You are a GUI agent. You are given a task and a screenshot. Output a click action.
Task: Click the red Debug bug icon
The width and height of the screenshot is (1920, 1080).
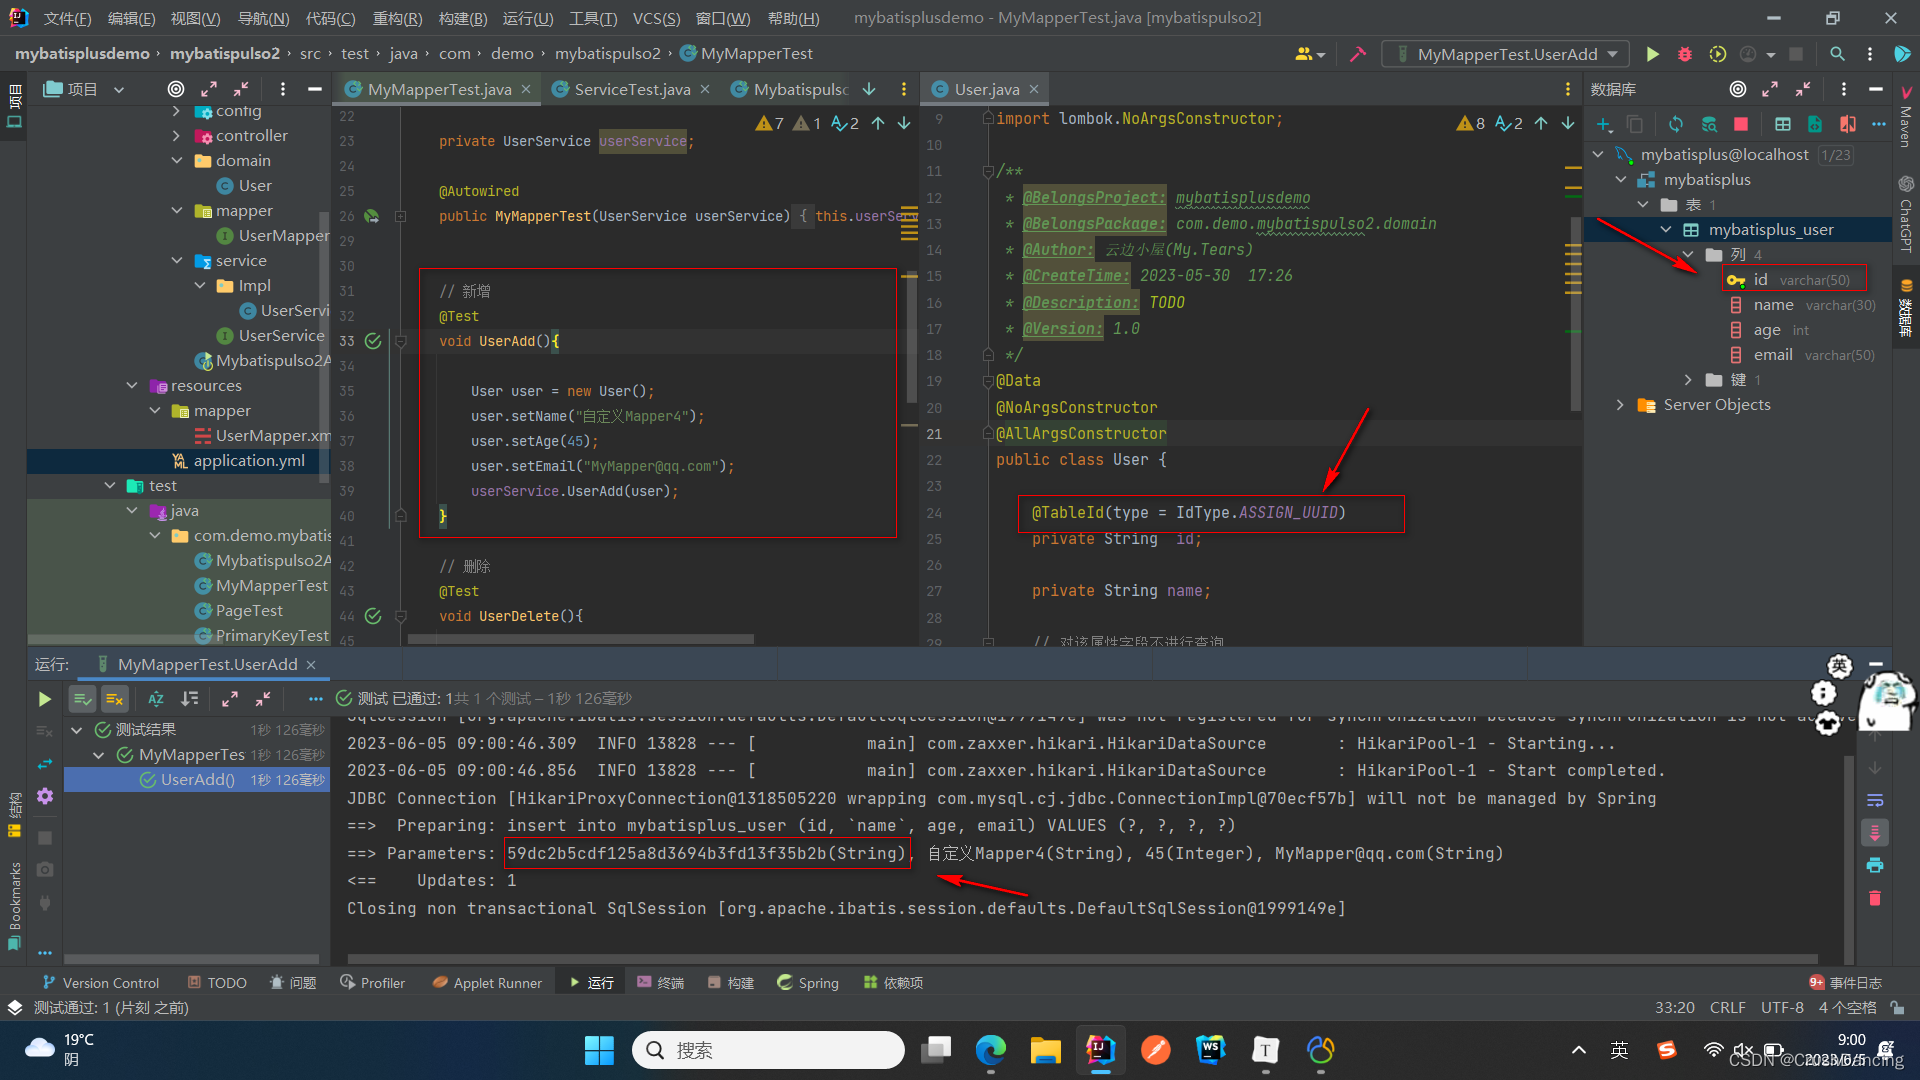[x=1685, y=54]
